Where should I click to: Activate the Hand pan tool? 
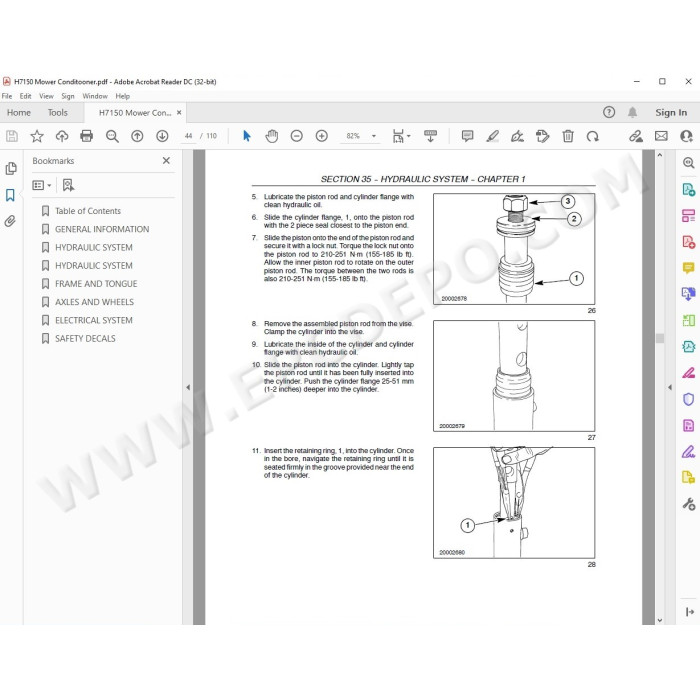[x=271, y=136]
